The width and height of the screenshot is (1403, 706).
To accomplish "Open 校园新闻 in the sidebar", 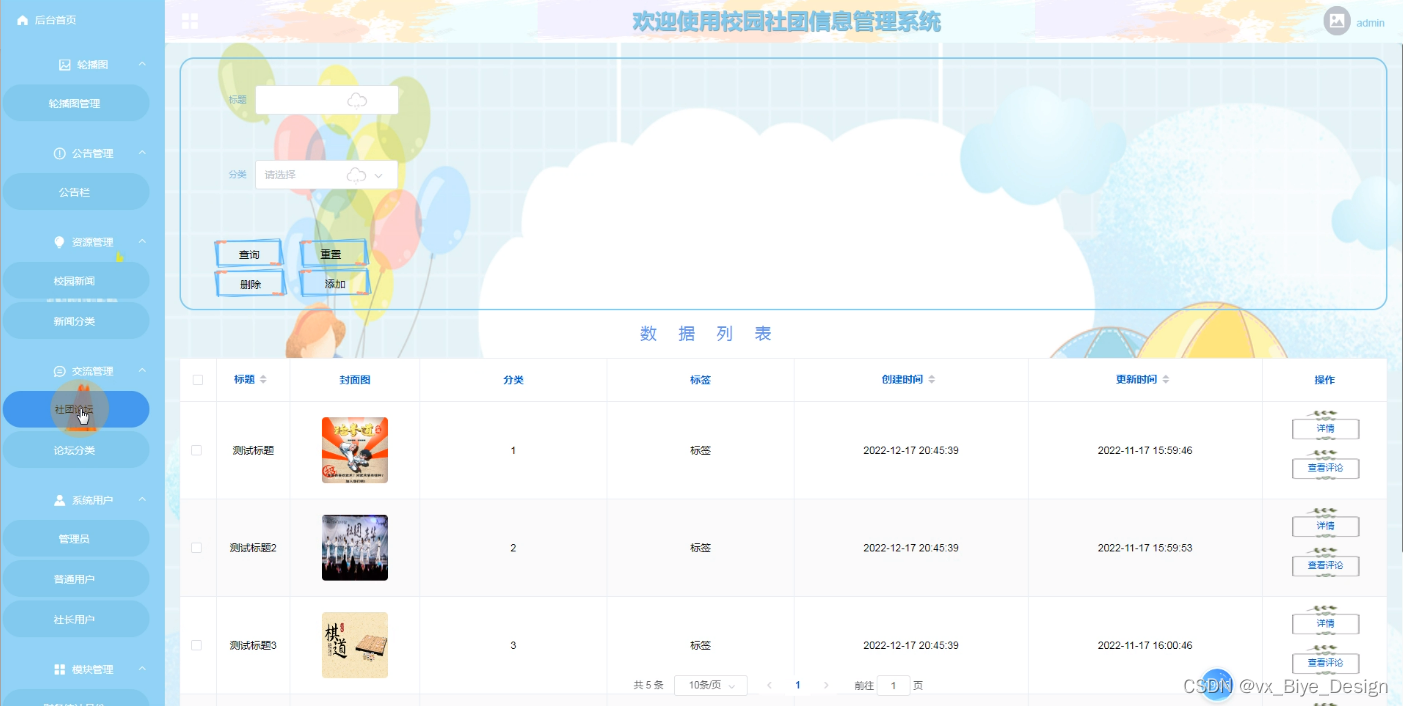I will pos(76,281).
